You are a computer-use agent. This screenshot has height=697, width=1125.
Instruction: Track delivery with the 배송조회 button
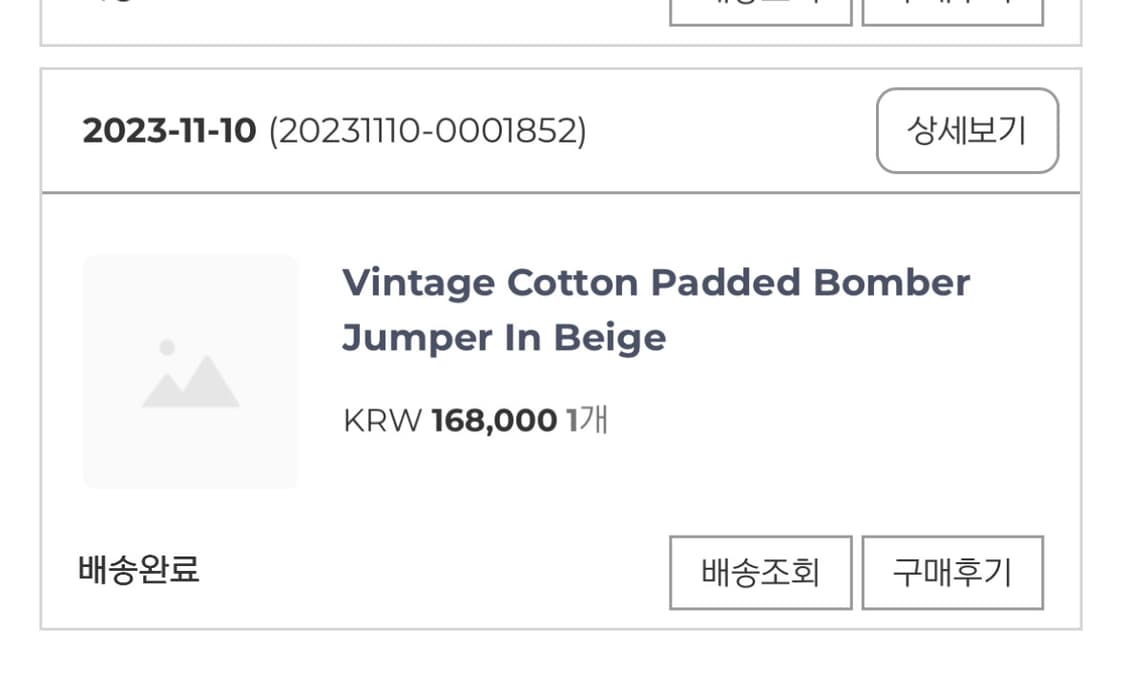(x=760, y=573)
